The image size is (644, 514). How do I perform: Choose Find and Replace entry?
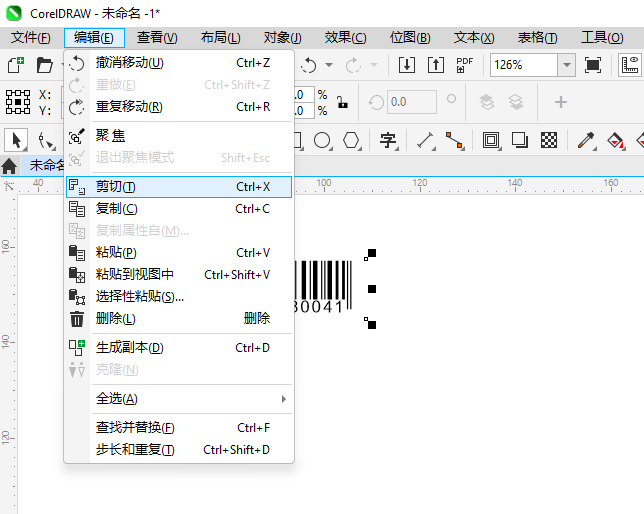179,428
